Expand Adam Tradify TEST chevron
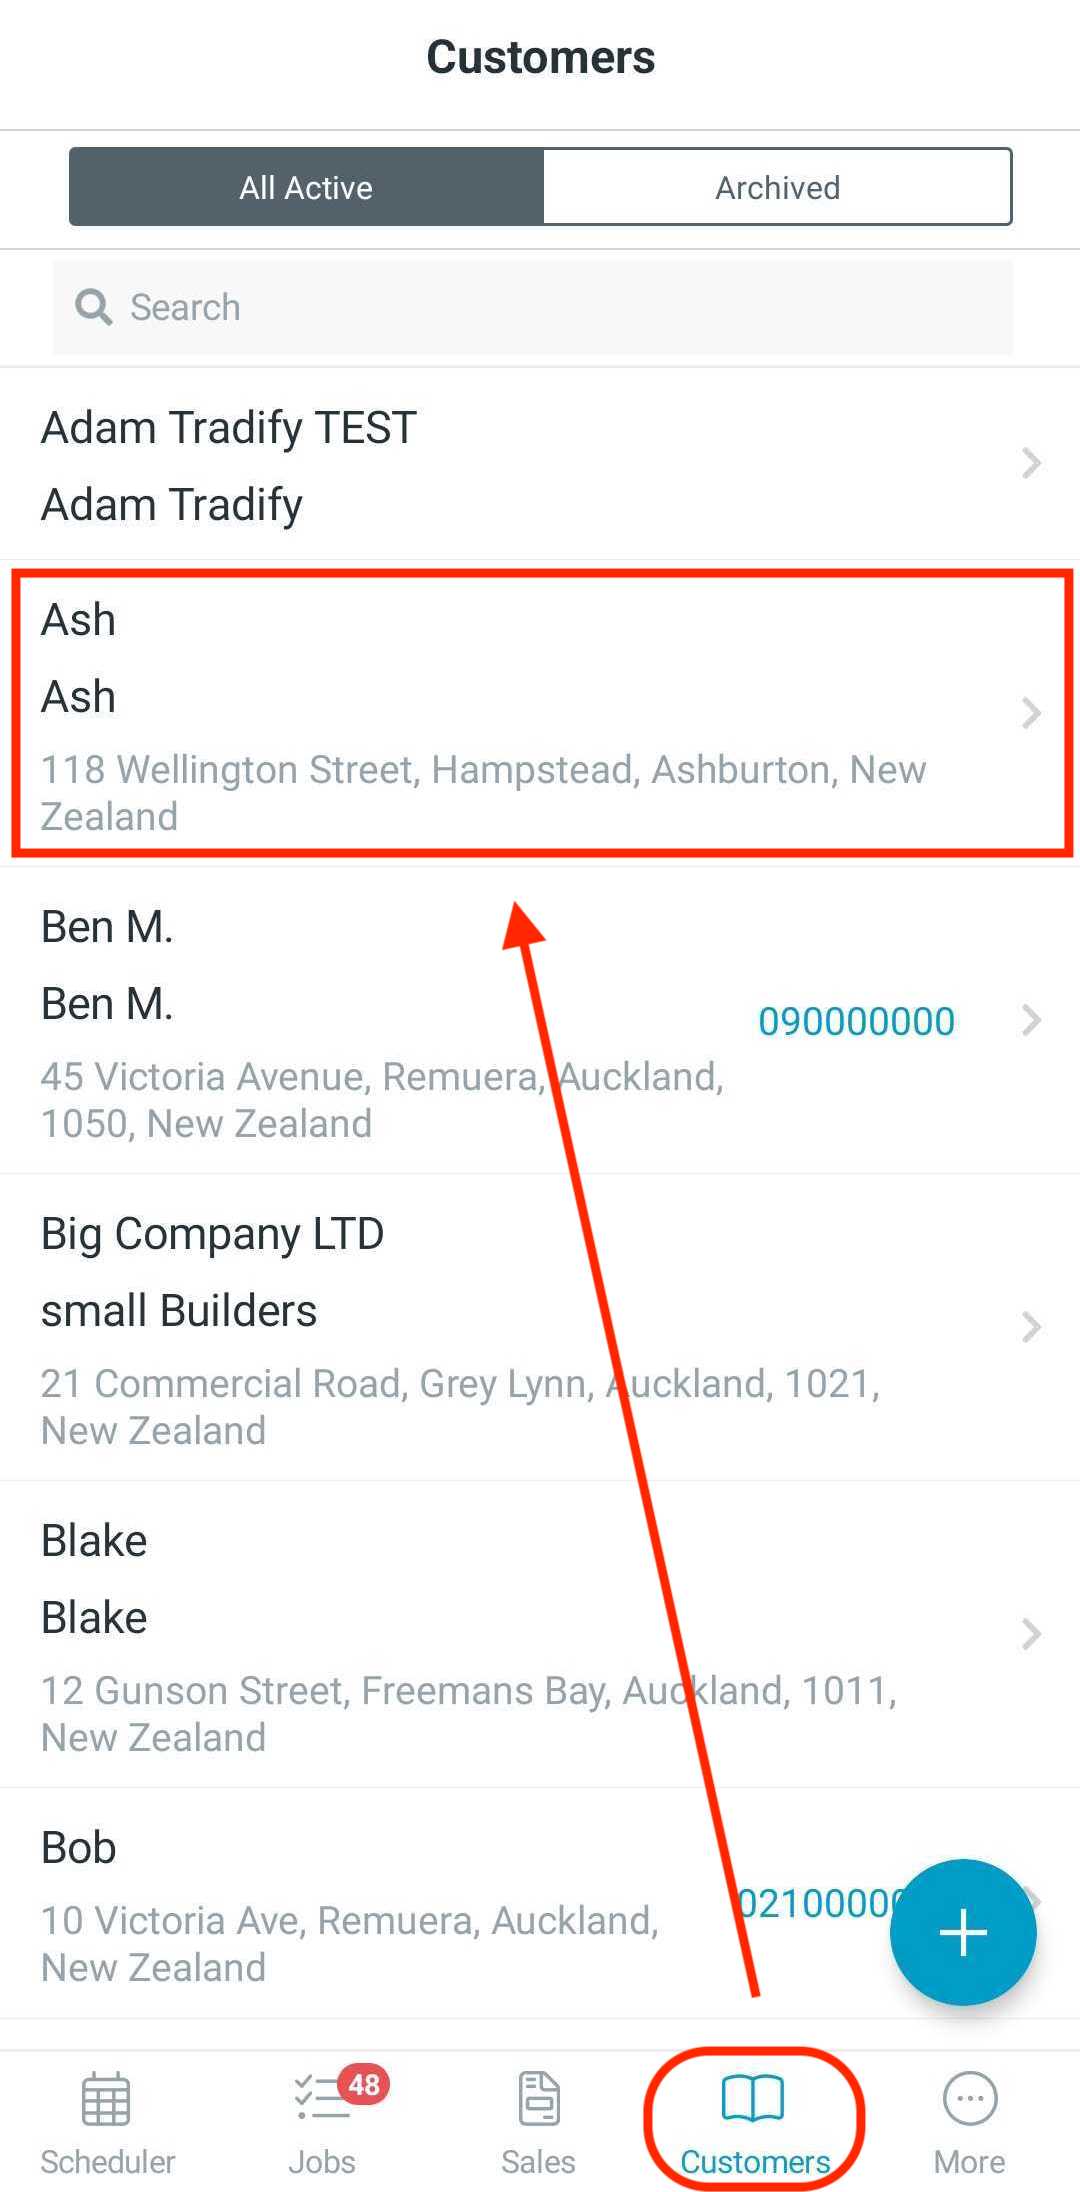This screenshot has width=1080, height=2192. 1031,463
